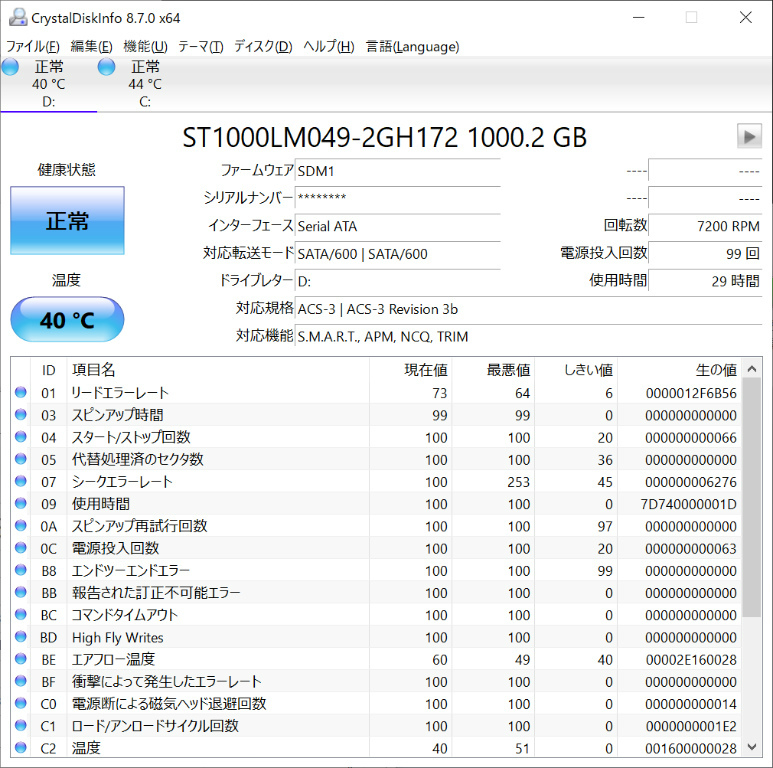The image size is (773, 768).
Task: Click the CrystalDiskInfo app icon in title bar
Action: click(18, 18)
